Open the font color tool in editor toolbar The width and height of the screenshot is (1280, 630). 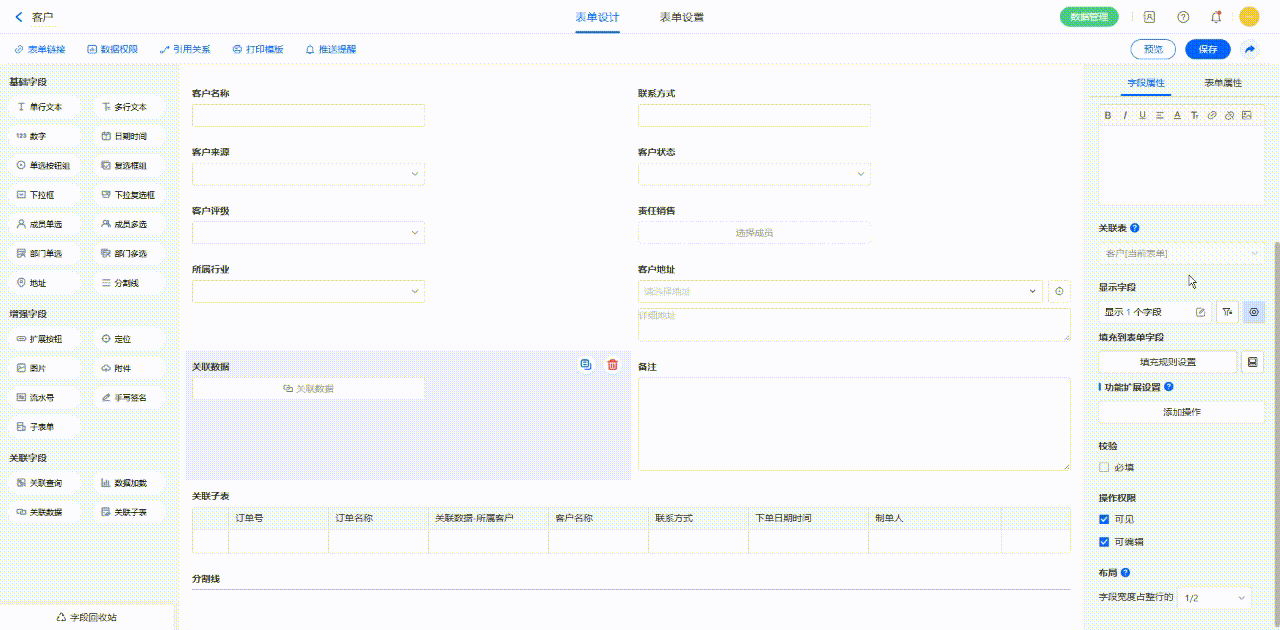1177,115
